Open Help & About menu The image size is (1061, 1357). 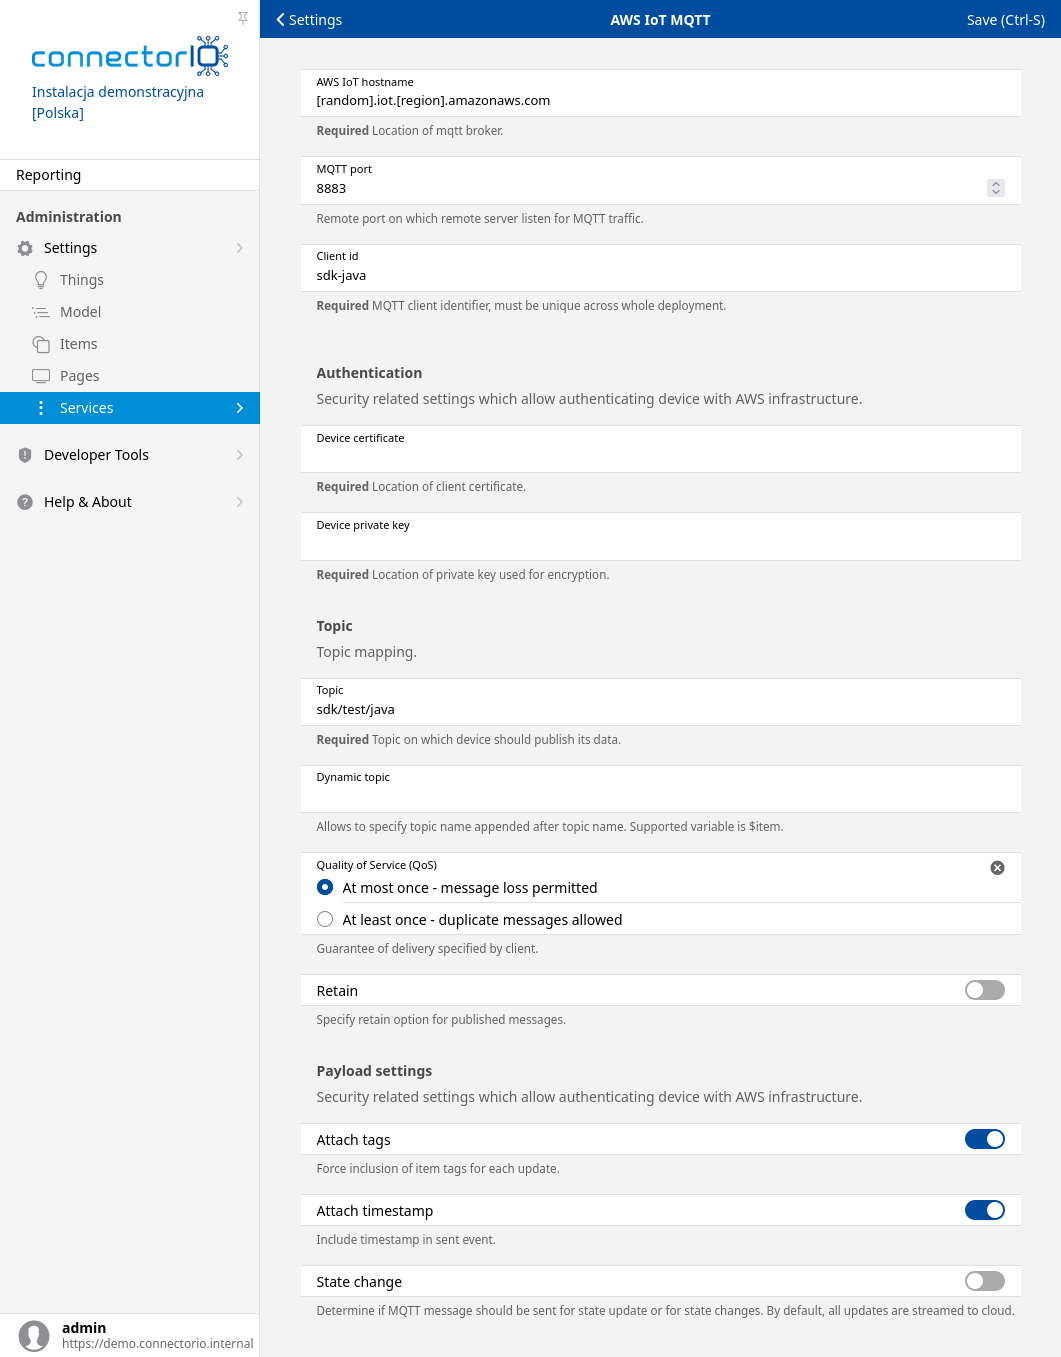coord(130,502)
